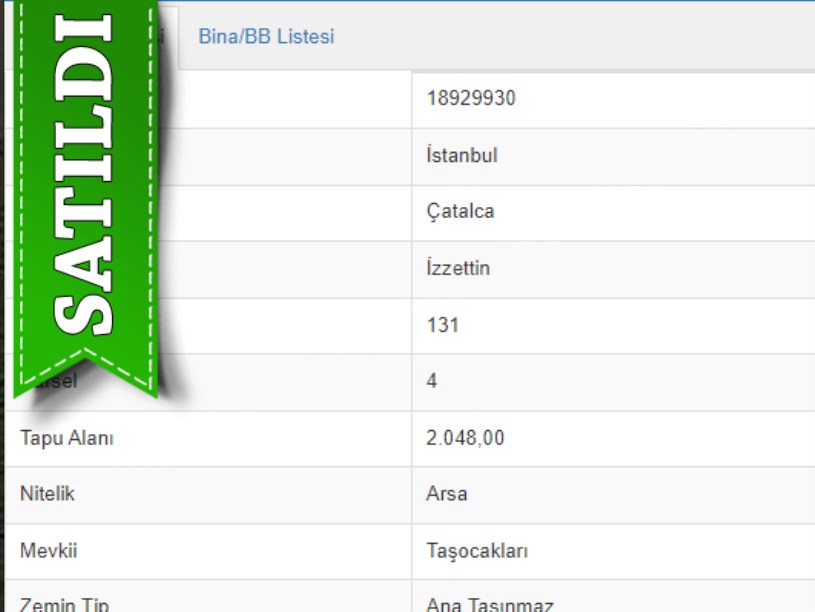
Task: Select the İzzettin neighborhood cell
Action: click(x=458, y=268)
